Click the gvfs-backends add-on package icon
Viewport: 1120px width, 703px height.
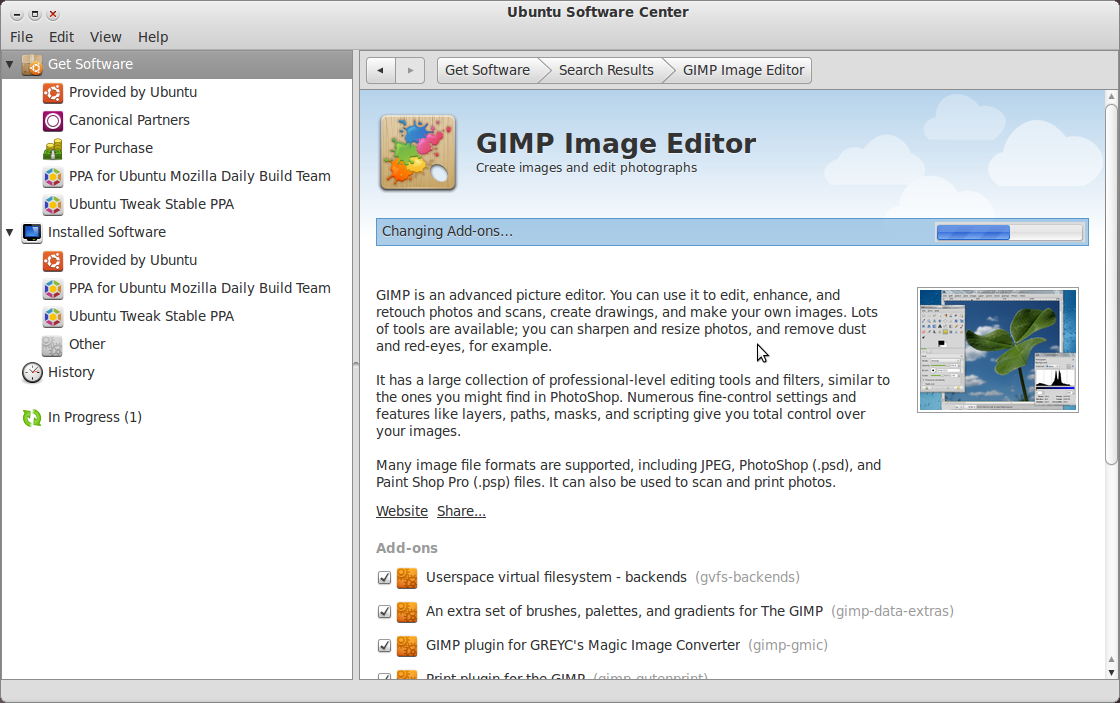pyautogui.click(x=407, y=577)
